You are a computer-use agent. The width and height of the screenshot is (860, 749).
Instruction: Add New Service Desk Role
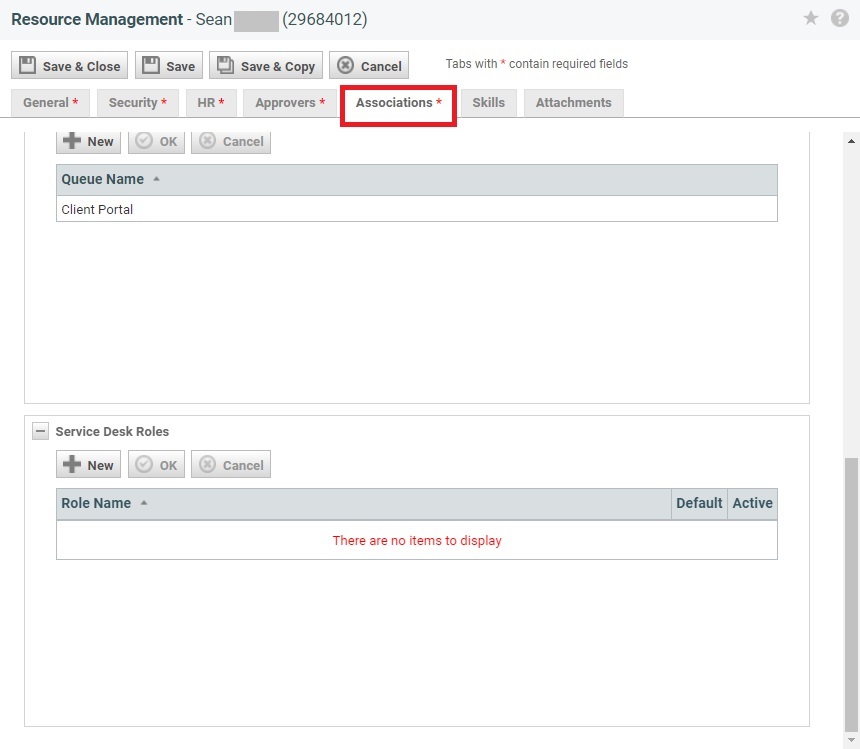[89, 465]
